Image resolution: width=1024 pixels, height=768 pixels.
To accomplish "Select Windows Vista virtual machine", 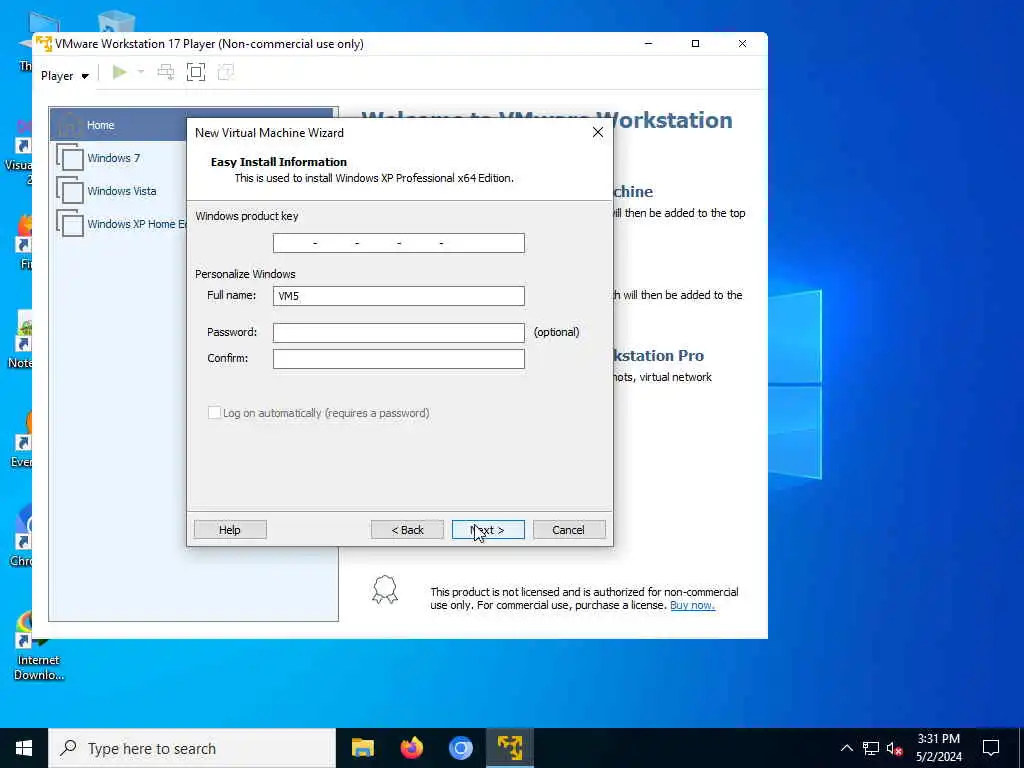I will tap(121, 191).
